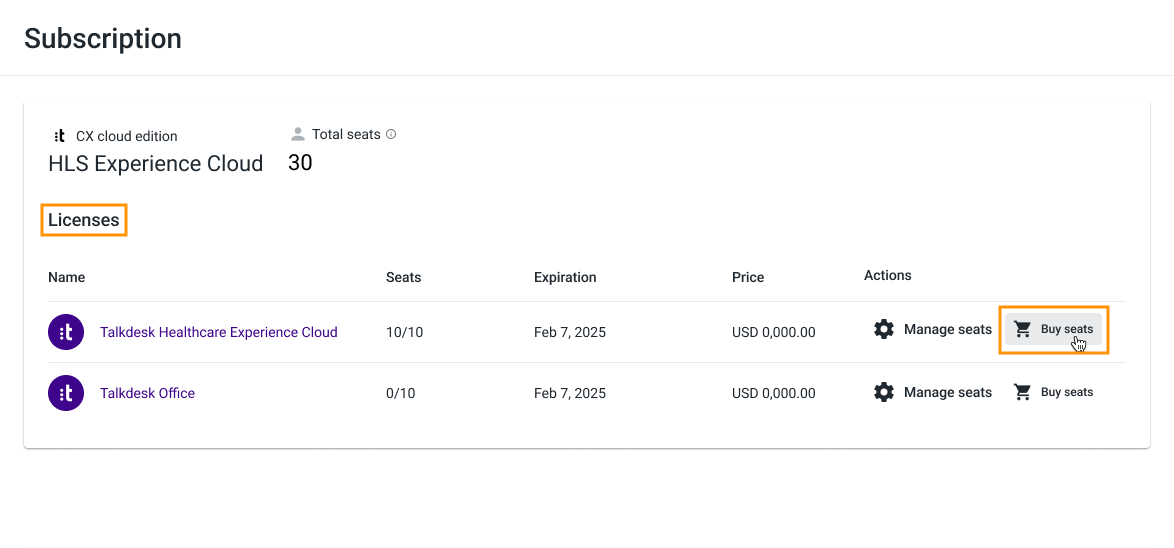This screenshot has width=1174, height=548.
Task: Click the Seats column header
Action: coord(404,277)
